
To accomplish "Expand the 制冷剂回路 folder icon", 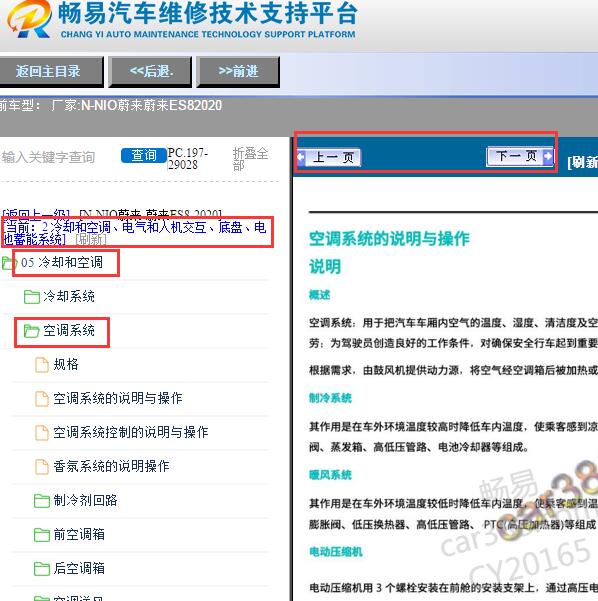I will coord(42,501).
